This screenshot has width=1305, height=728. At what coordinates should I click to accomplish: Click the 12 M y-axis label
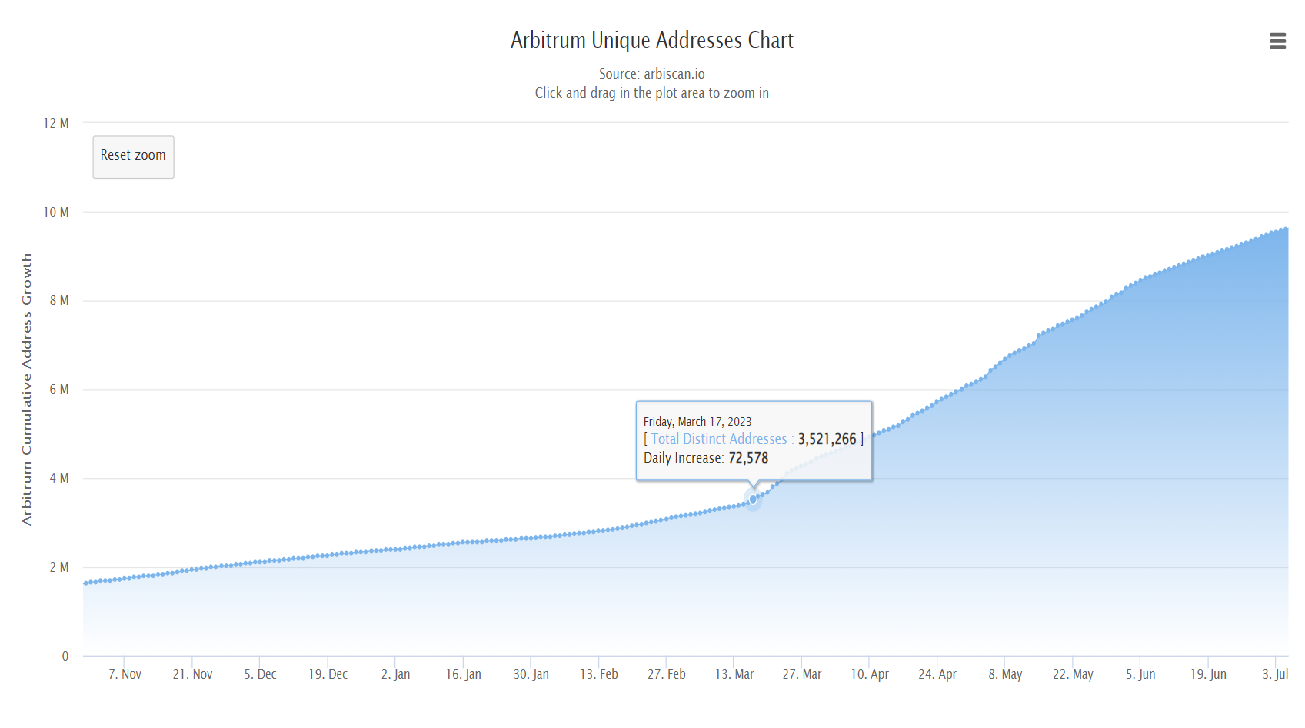click(x=55, y=123)
